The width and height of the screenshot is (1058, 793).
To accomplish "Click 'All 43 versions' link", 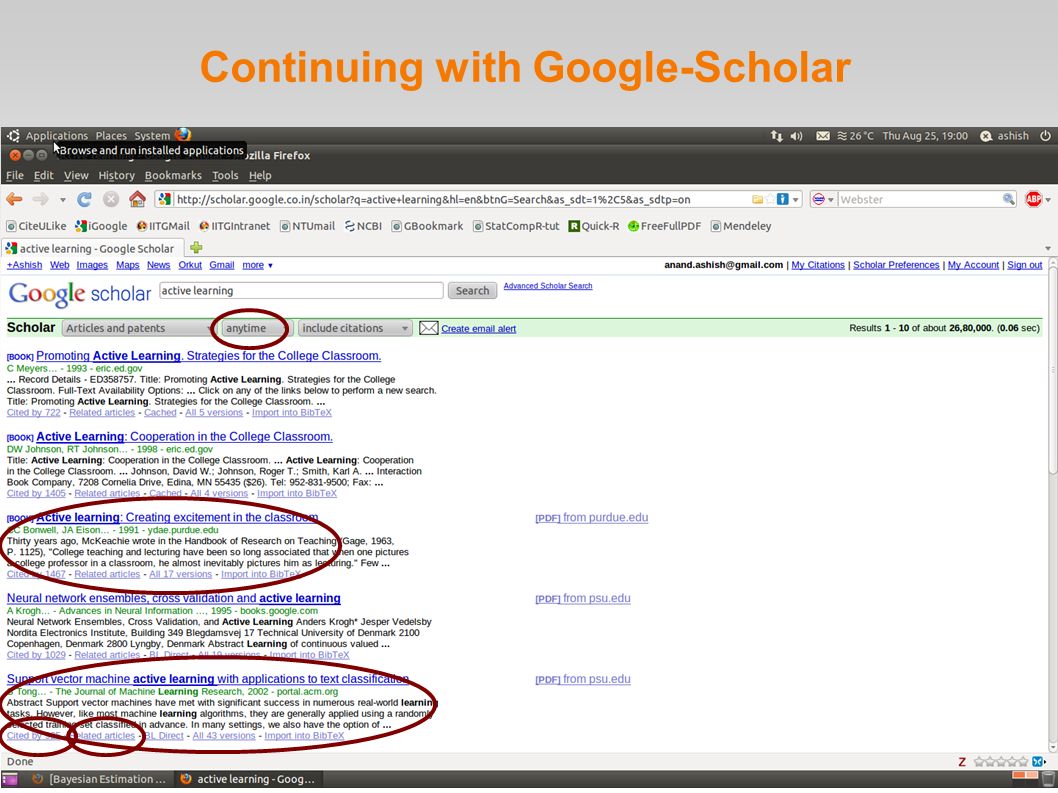I will pos(224,736).
